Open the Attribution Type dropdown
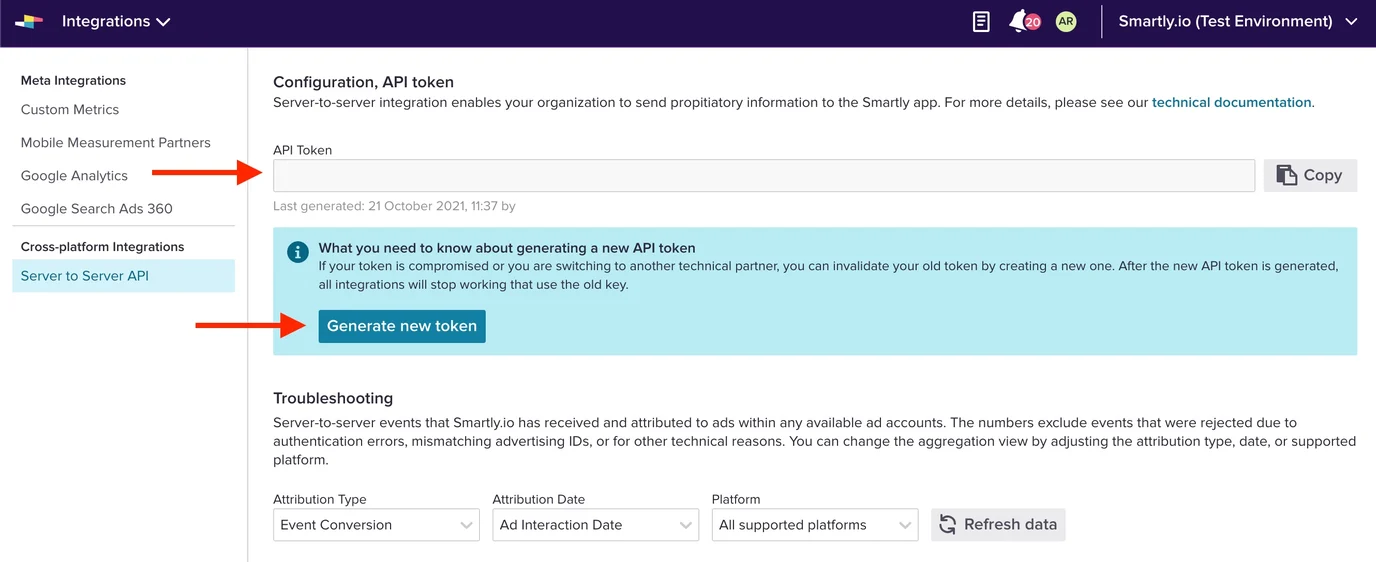Screen dimensions: 1376x562 tap(376, 525)
